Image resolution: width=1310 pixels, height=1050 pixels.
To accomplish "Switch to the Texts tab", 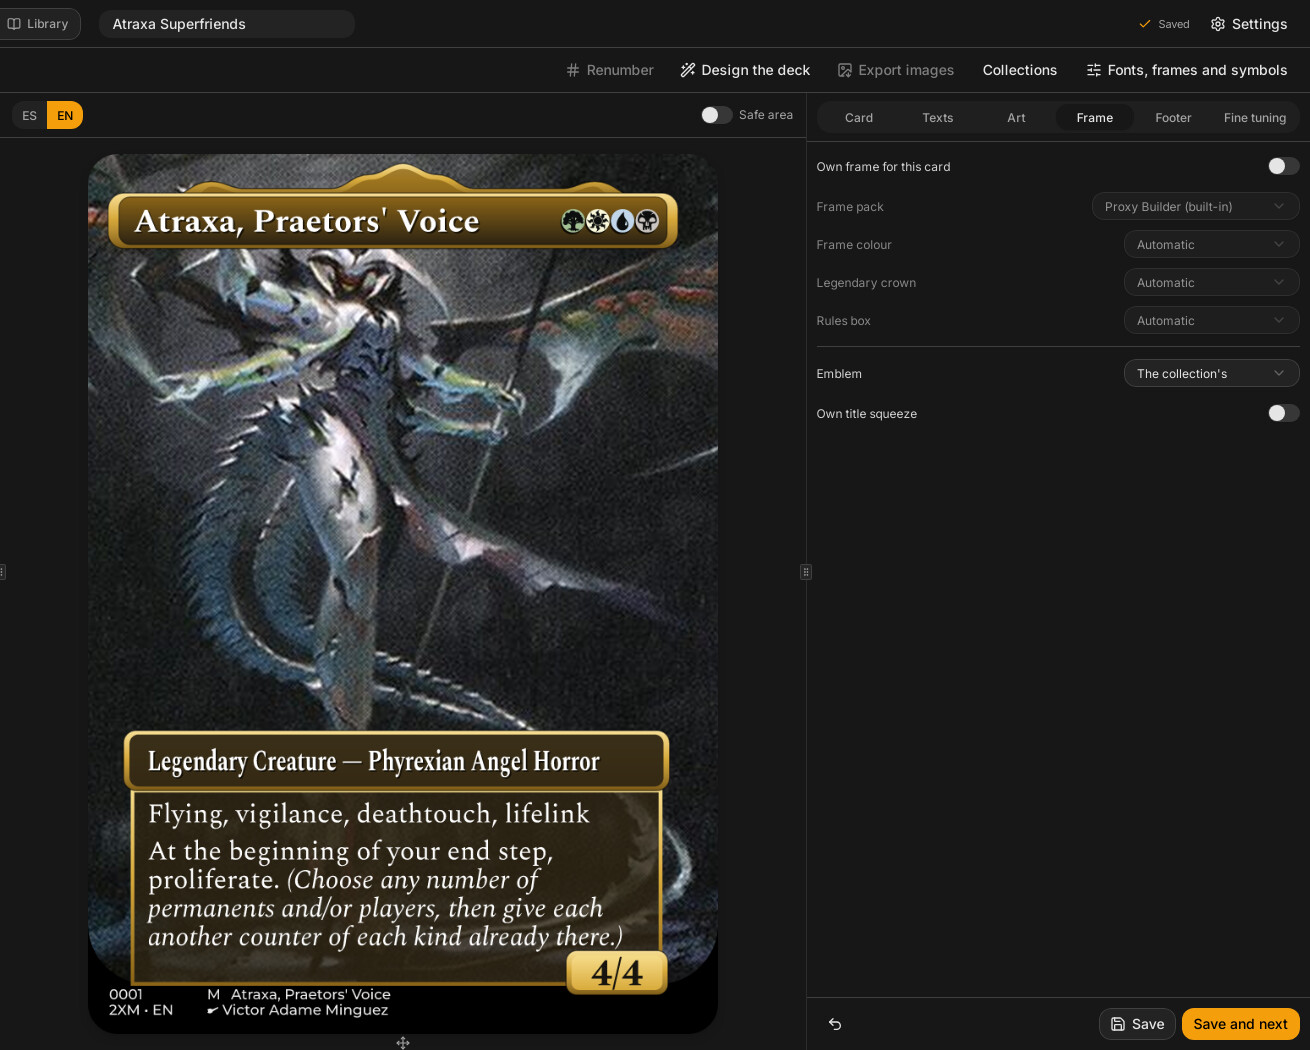I will 938,117.
